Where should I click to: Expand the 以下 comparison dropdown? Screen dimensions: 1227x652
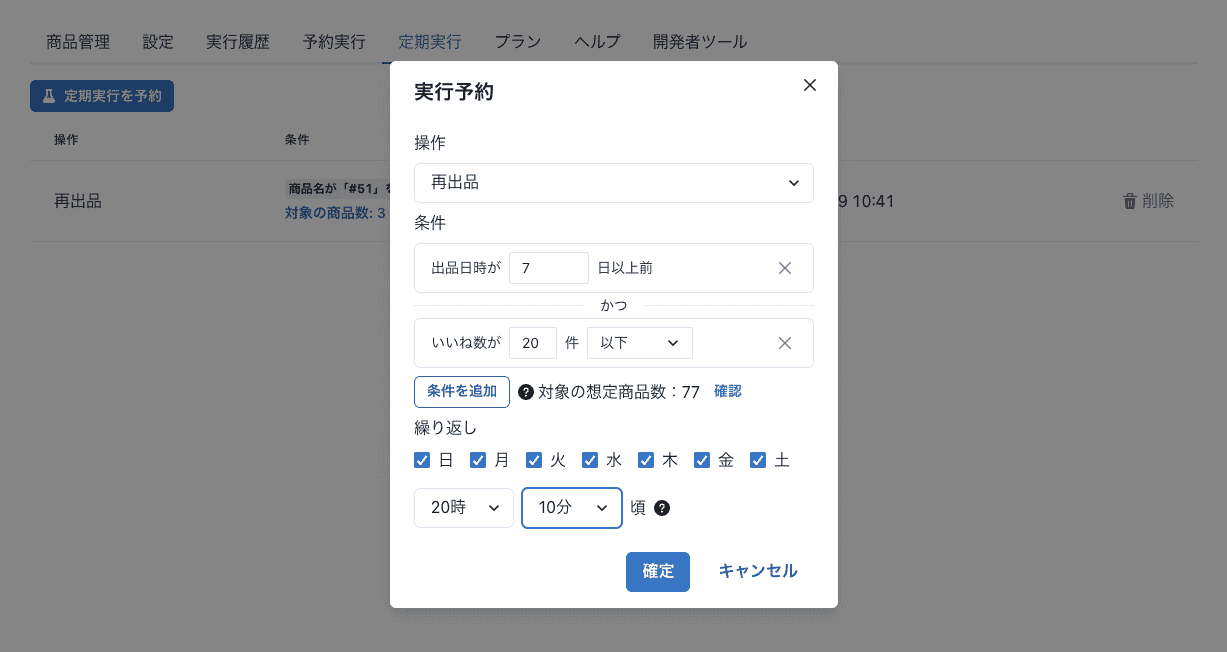[639, 343]
